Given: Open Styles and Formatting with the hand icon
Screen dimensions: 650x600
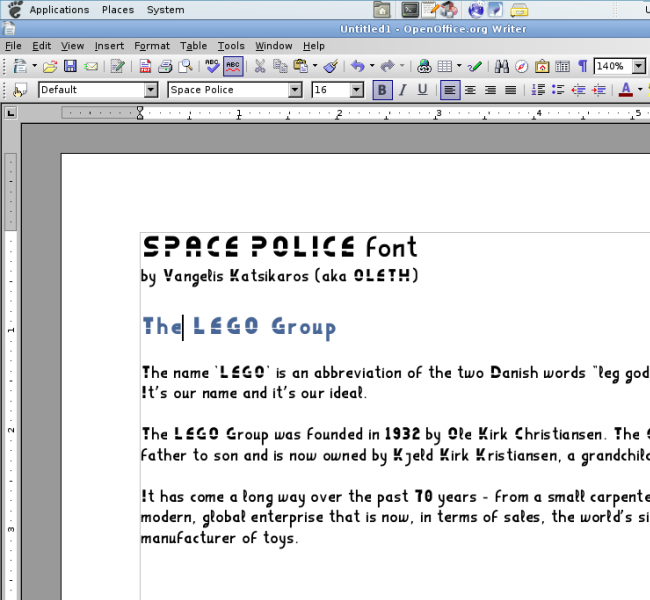Looking at the screenshot, I should (19, 90).
